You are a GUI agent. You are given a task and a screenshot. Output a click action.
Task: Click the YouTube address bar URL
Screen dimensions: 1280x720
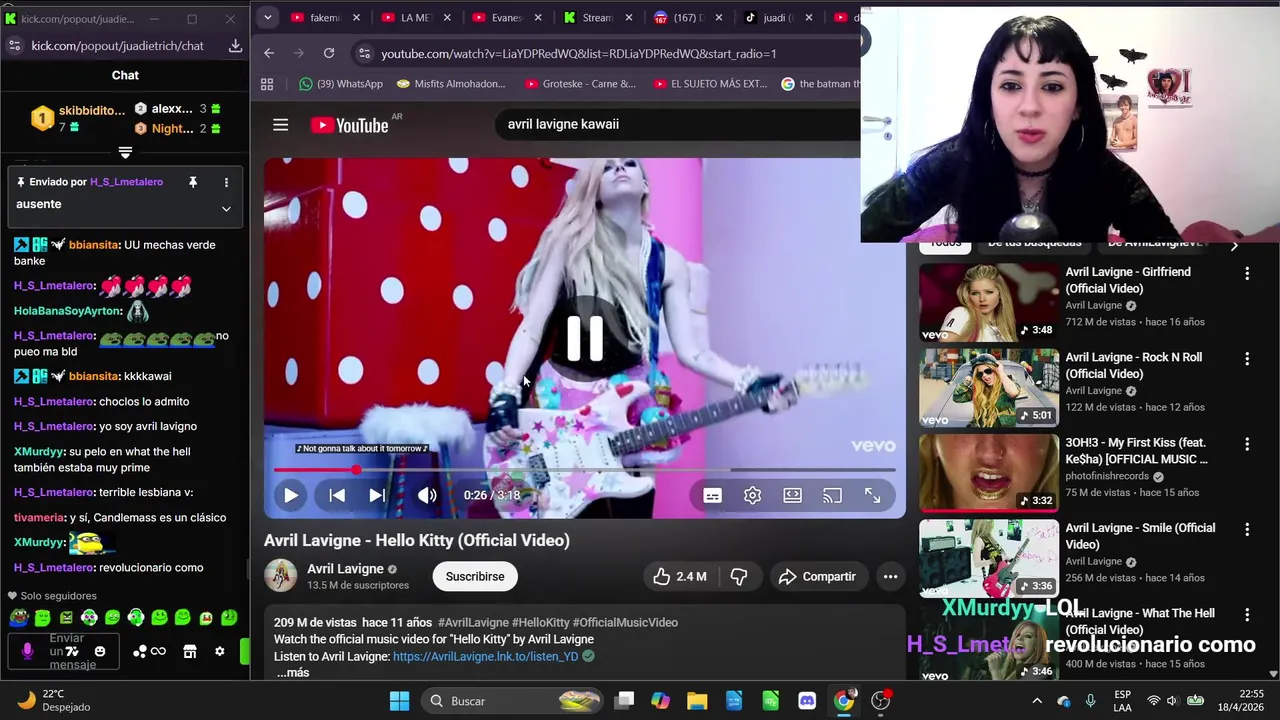578,53
